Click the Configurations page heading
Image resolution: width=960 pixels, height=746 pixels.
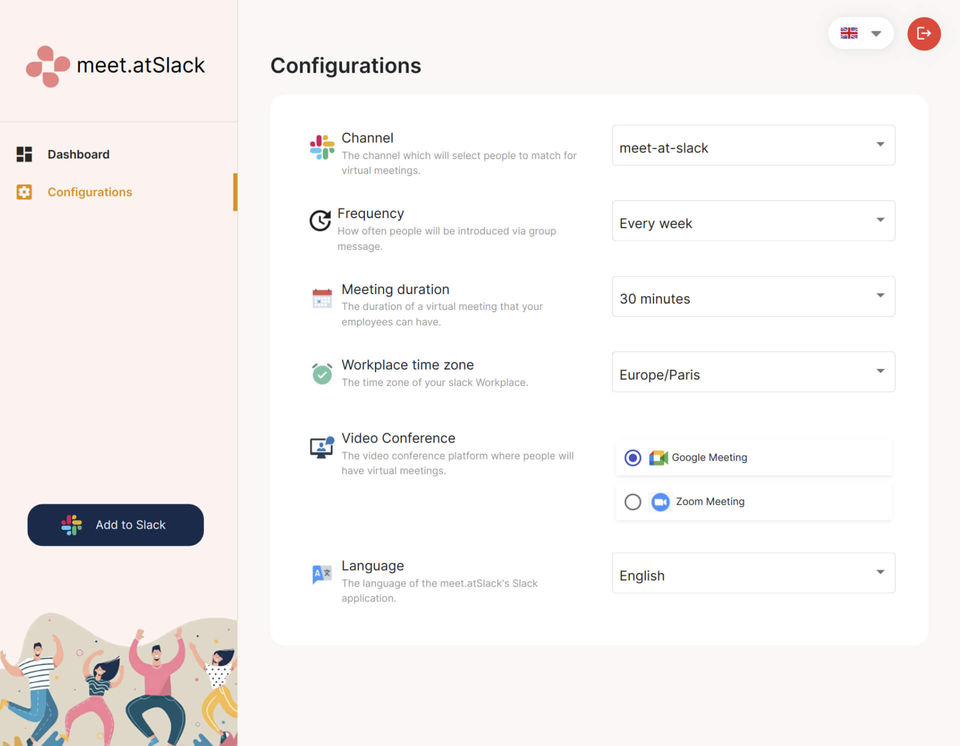point(346,66)
